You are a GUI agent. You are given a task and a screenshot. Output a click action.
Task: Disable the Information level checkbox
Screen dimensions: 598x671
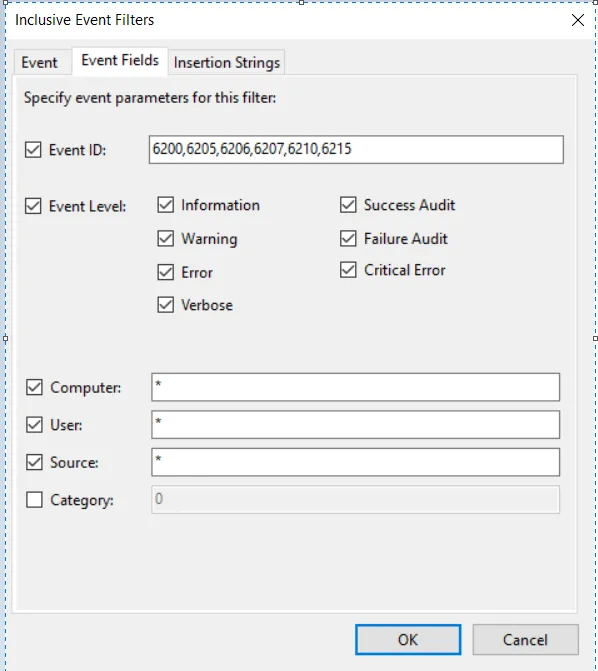coord(166,205)
